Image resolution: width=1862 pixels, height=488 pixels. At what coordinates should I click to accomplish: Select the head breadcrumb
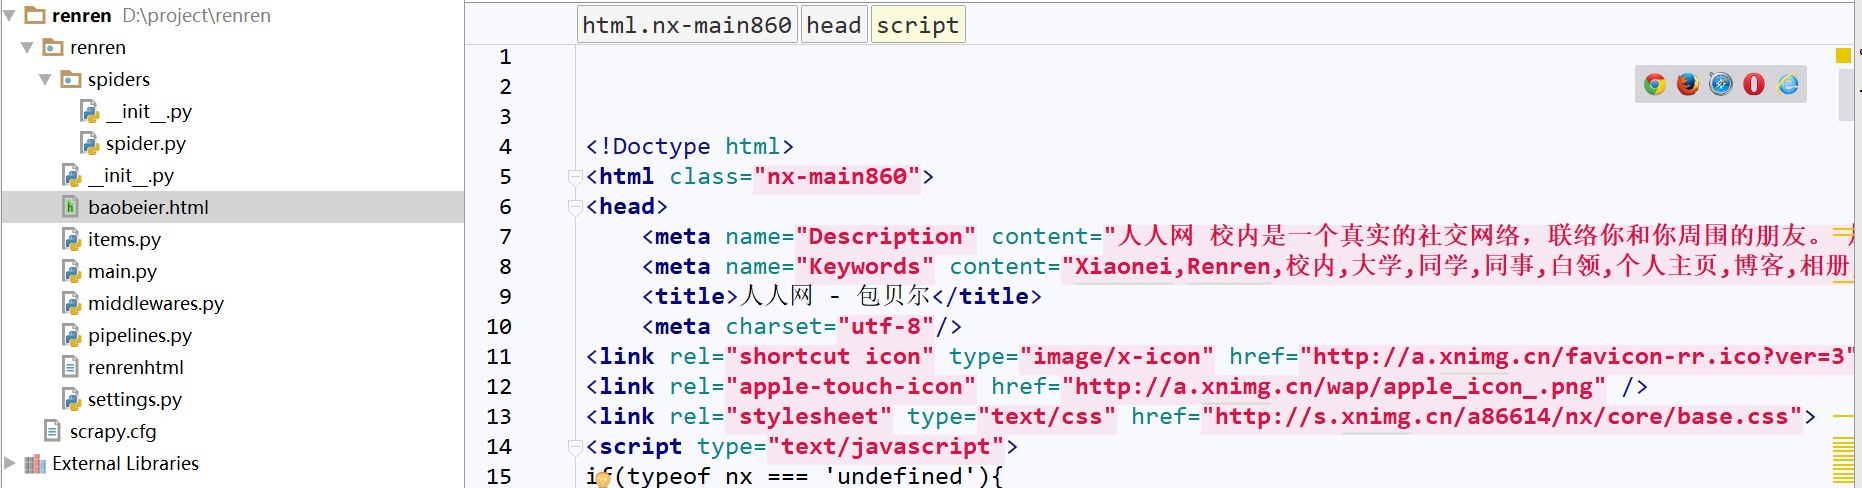[834, 25]
